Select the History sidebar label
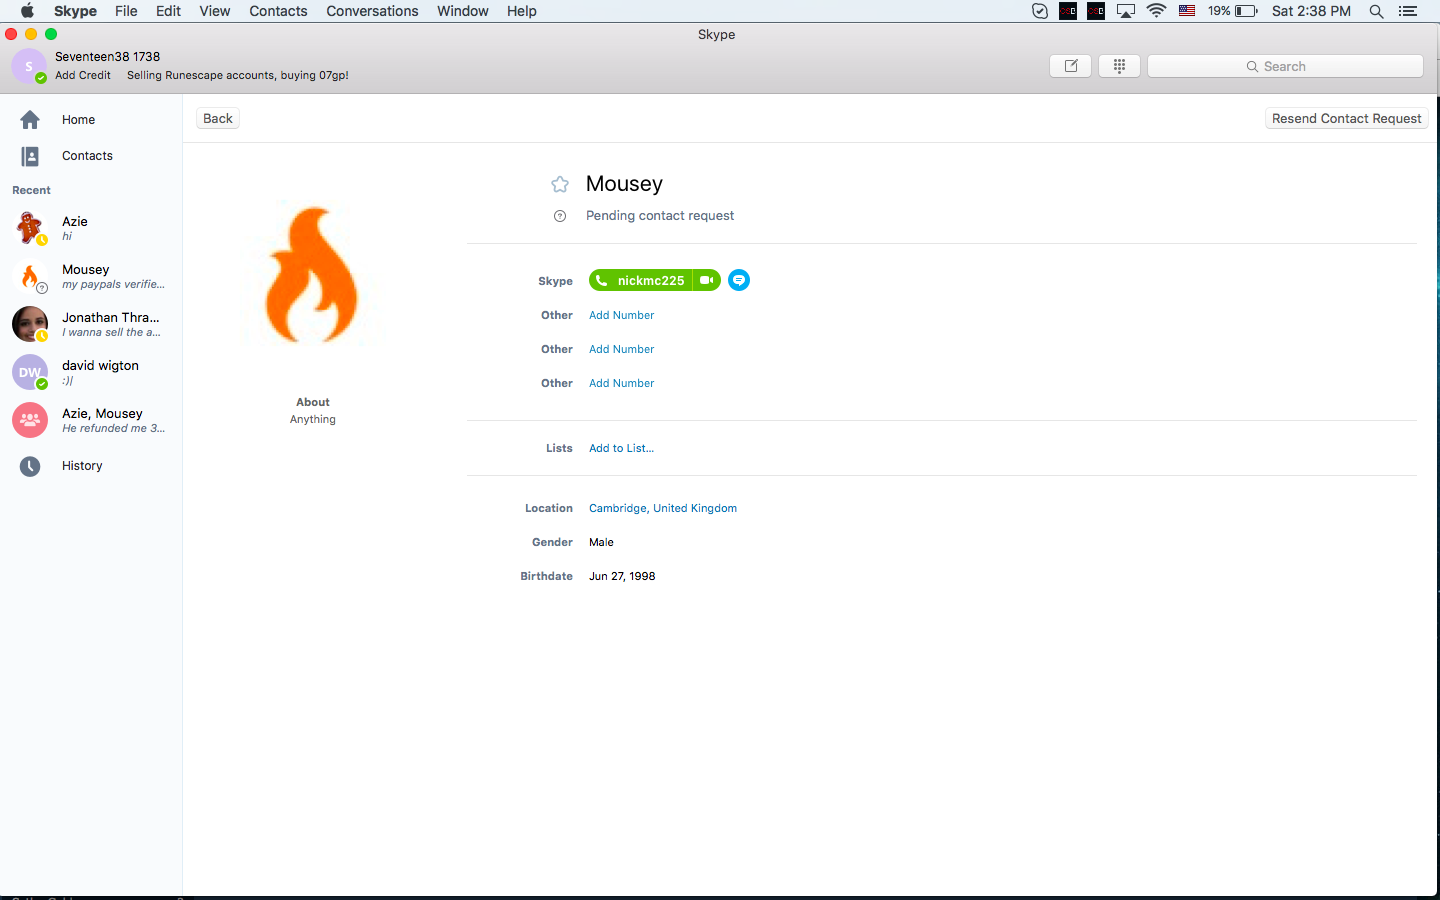Screen dimensions: 1440x900 [82, 466]
